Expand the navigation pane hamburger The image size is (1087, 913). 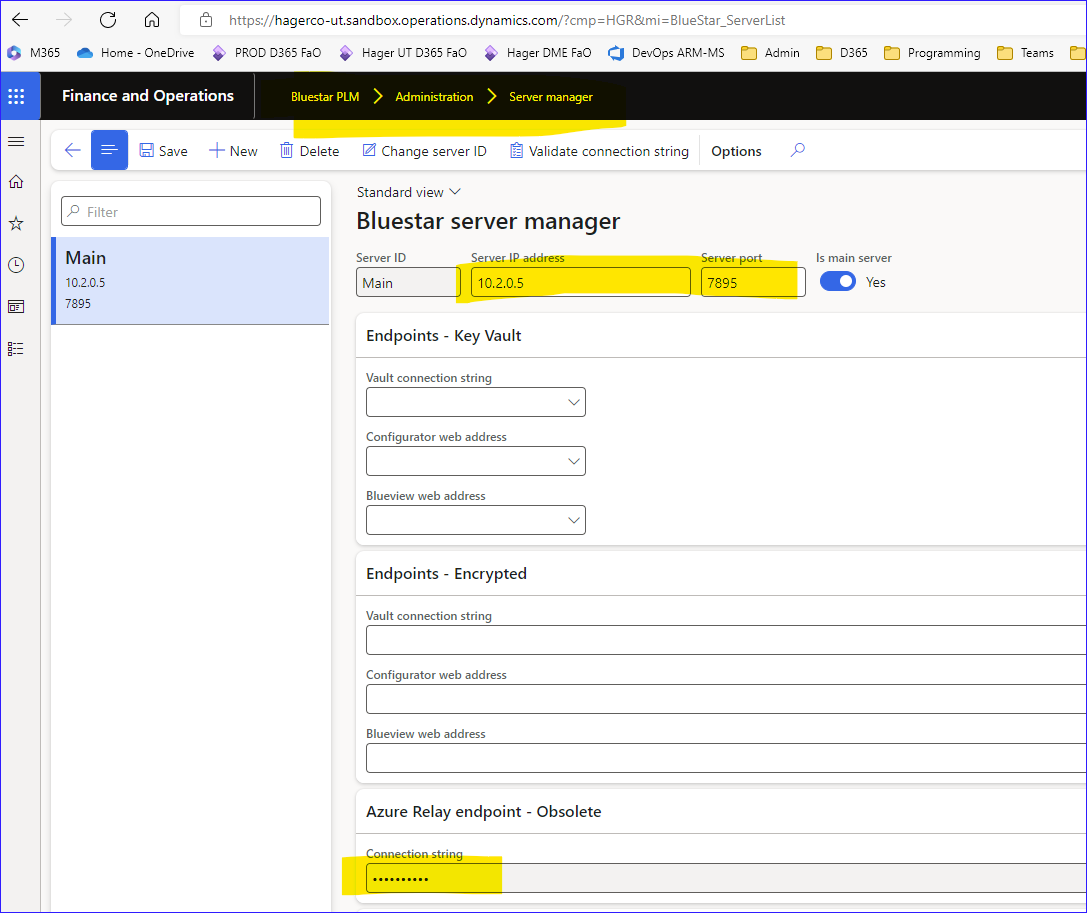tap(16, 141)
